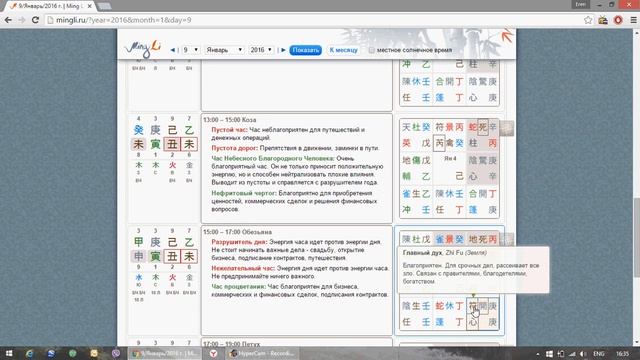Click the Пустота дорог label
The width and height of the screenshot is (640, 360).
click(x=234, y=148)
